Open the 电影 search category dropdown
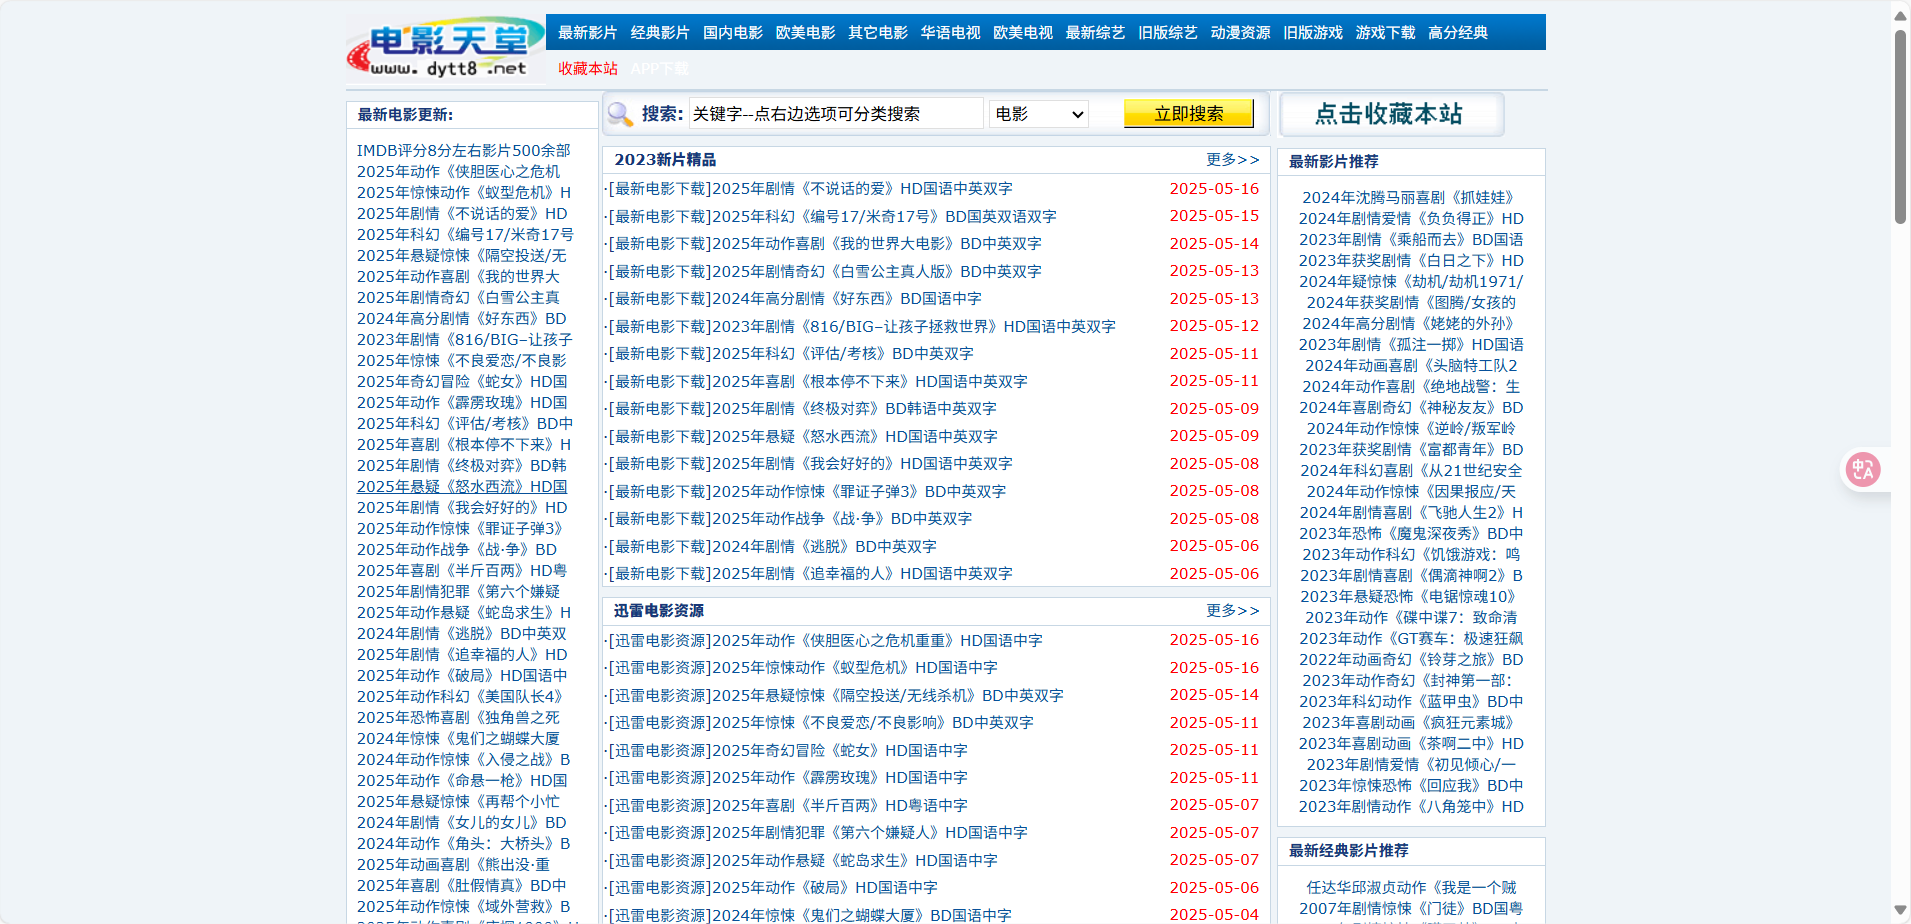The image size is (1911, 924). (1039, 114)
